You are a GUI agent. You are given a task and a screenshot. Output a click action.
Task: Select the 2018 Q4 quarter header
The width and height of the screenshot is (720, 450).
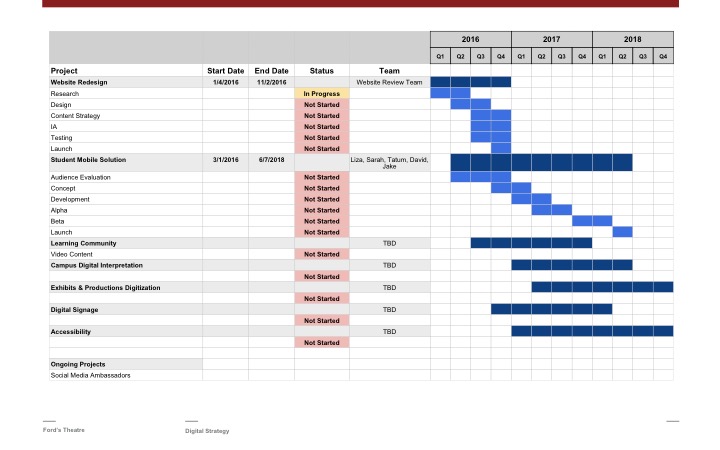click(x=663, y=56)
